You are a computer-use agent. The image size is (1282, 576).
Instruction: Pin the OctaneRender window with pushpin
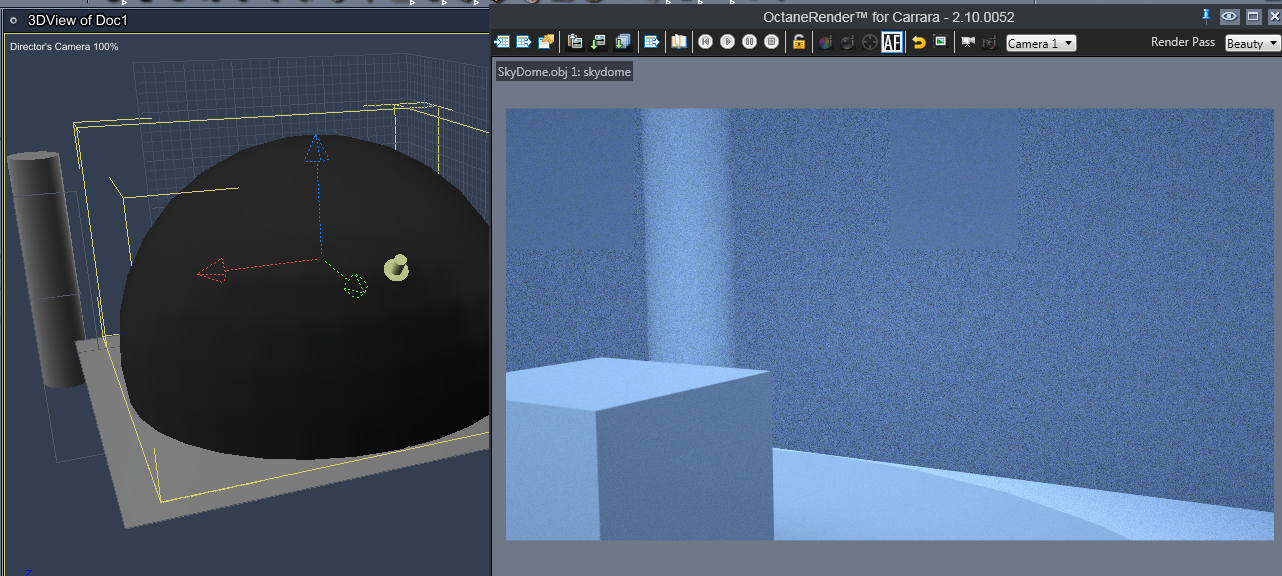point(1206,15)
